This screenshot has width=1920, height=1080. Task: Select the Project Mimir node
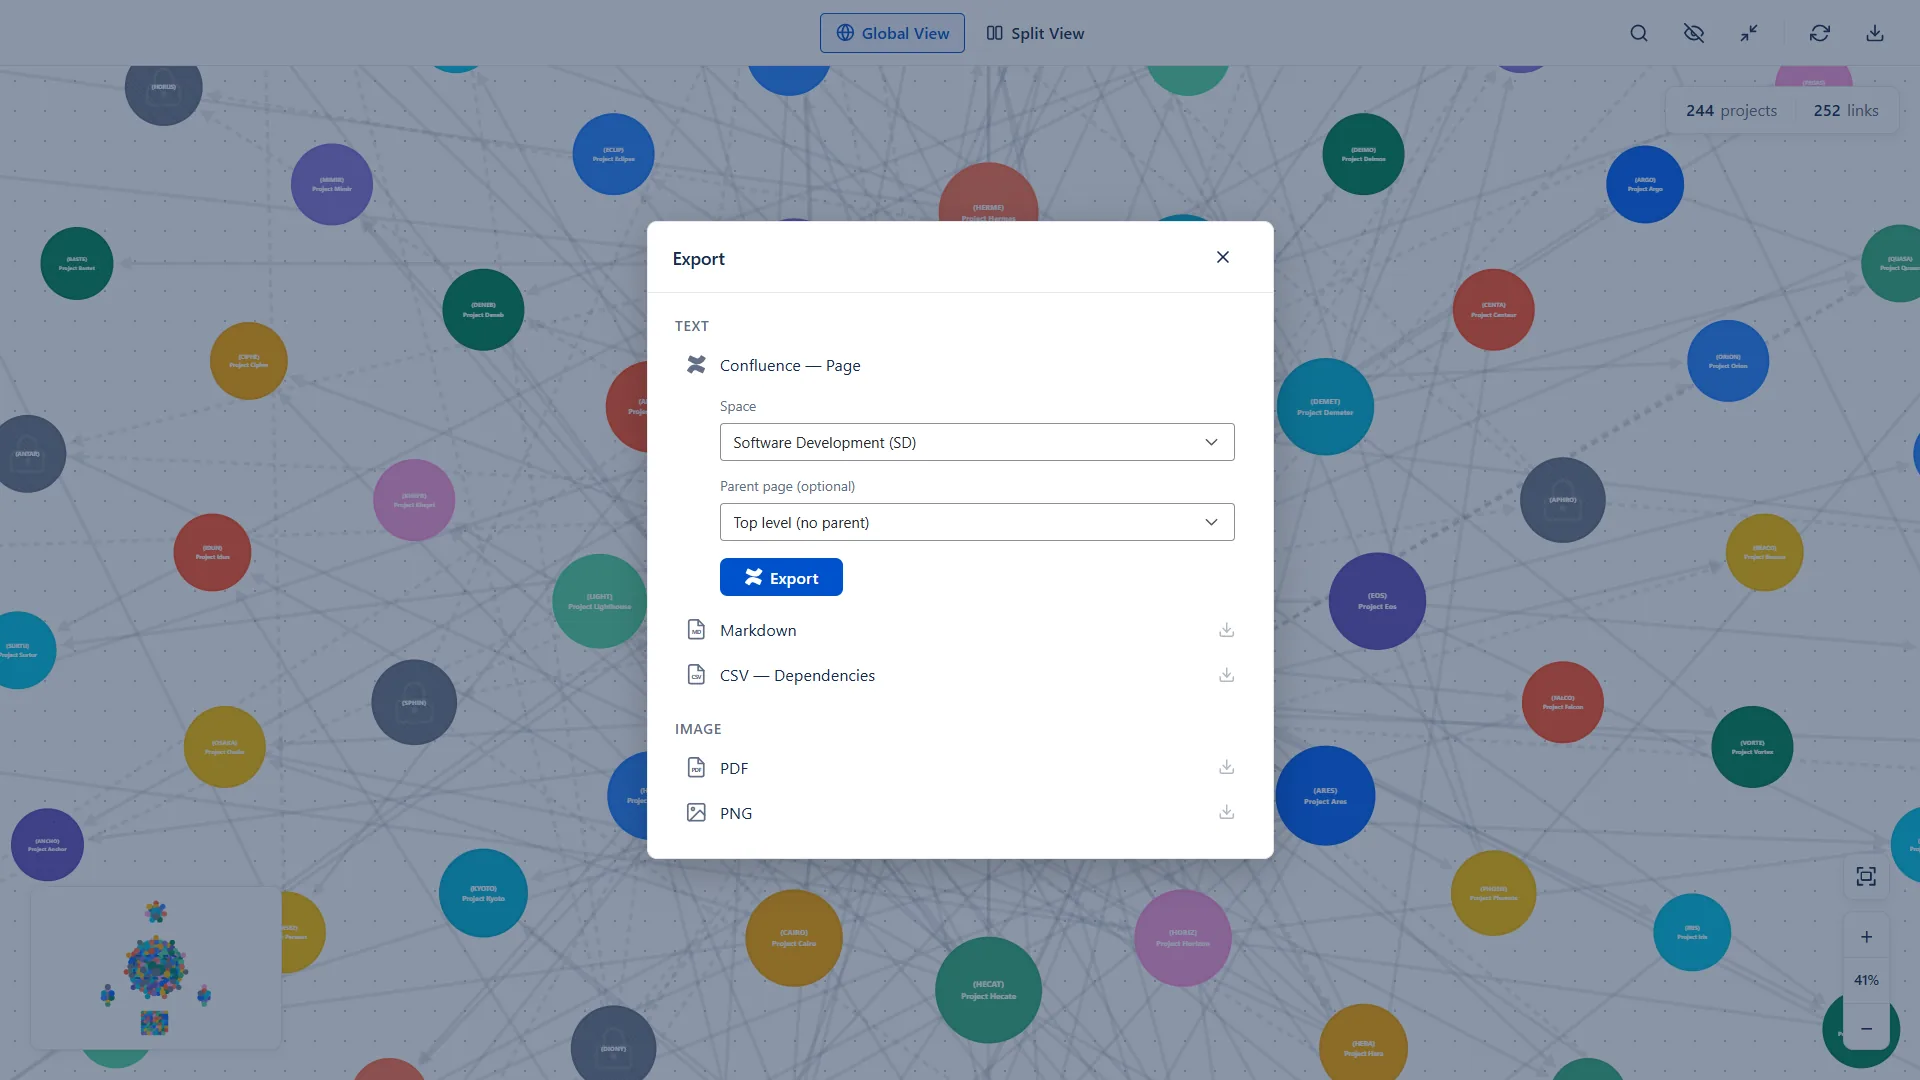pyautogui.click(x=332, y=184)
